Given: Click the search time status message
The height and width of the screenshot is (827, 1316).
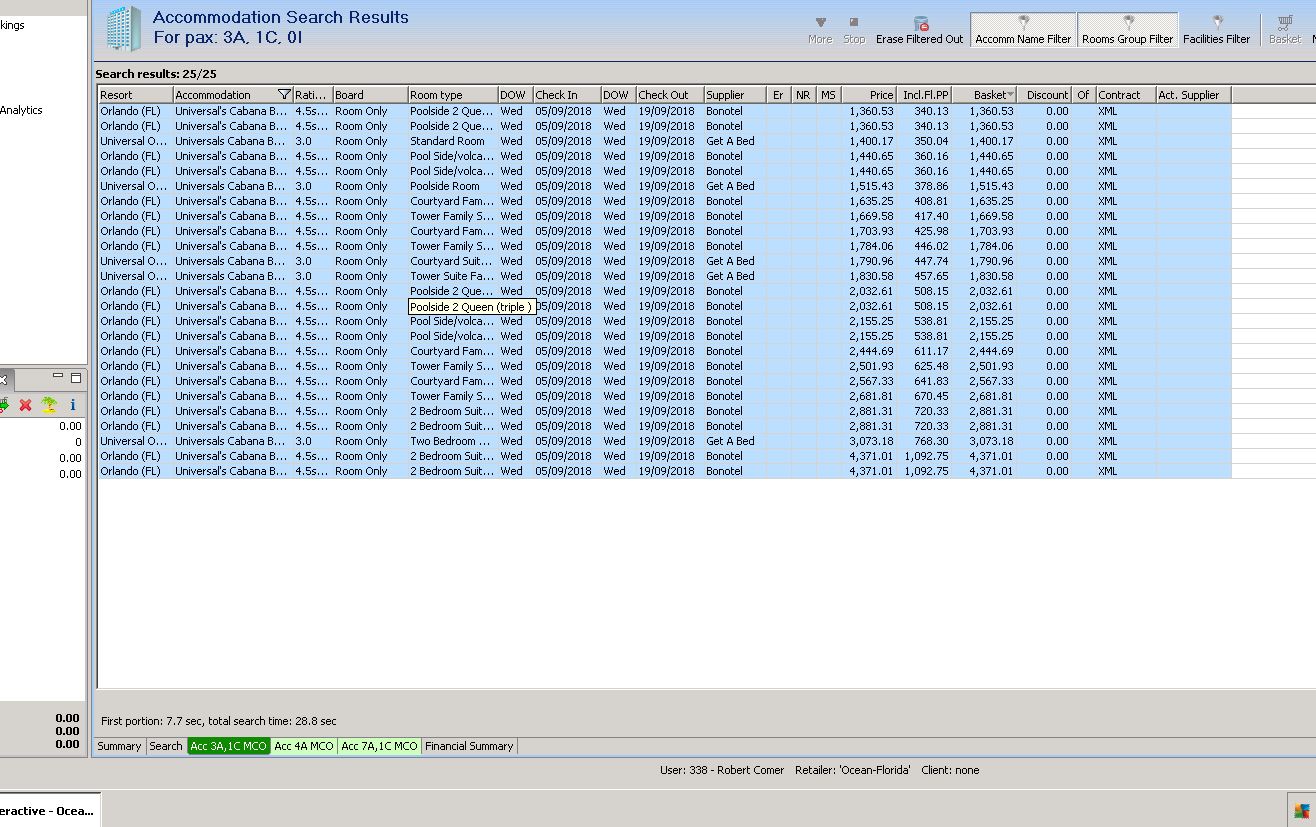Looking at the screenshot, I should coord(219,720).
